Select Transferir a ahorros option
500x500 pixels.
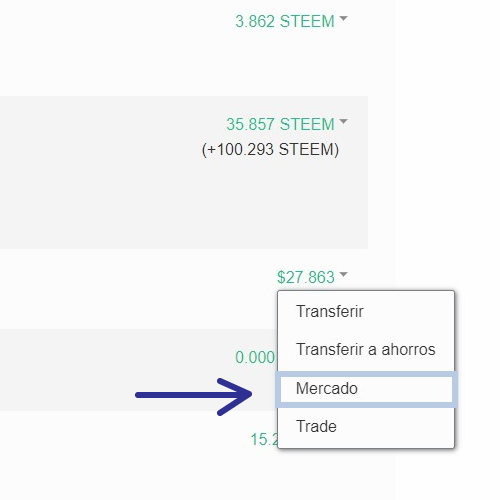tap(366, 350)
